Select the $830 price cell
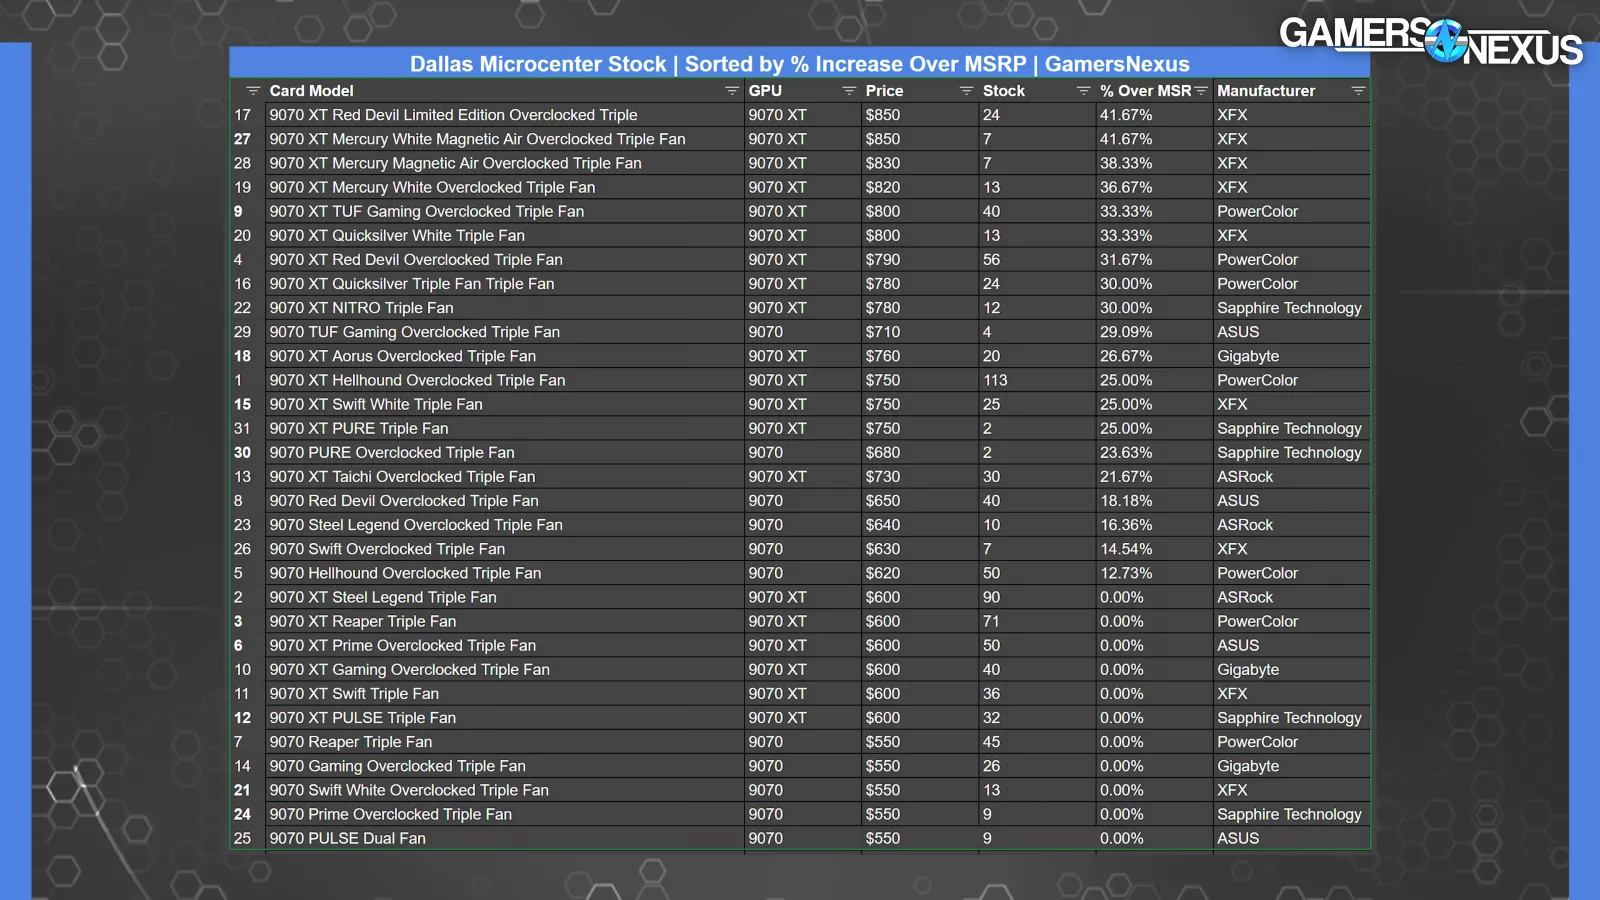This screenshot has height=900, width=1600. pos(882,163)
